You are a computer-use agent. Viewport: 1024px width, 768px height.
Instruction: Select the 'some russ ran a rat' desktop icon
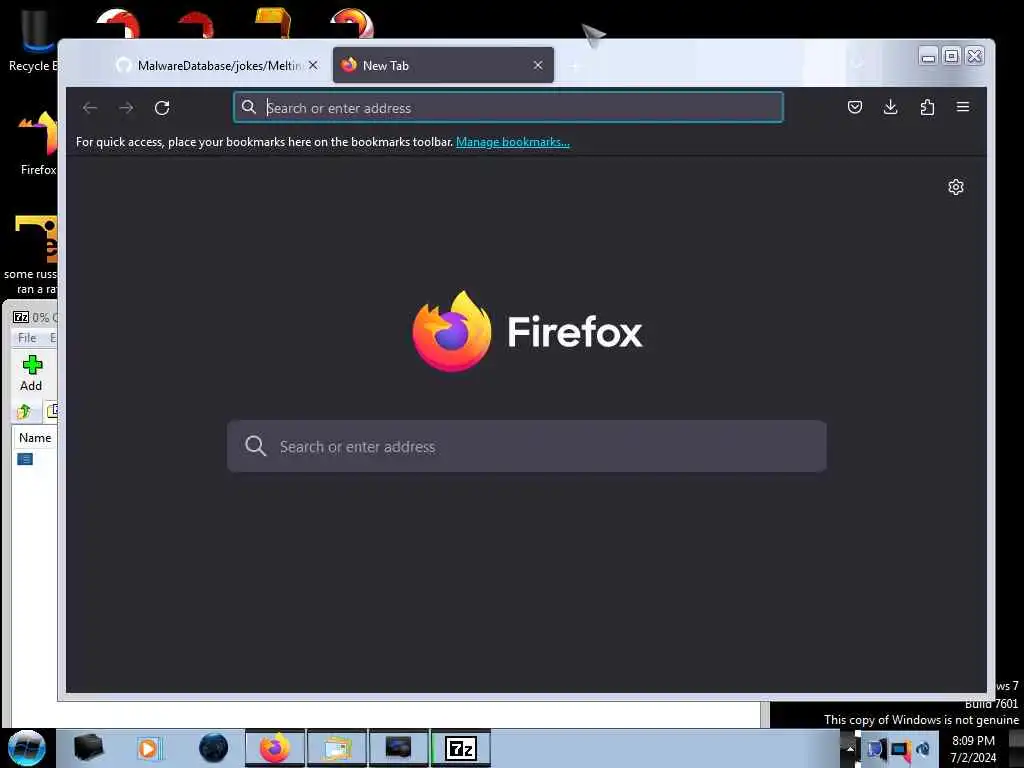[x=33, y=255]
